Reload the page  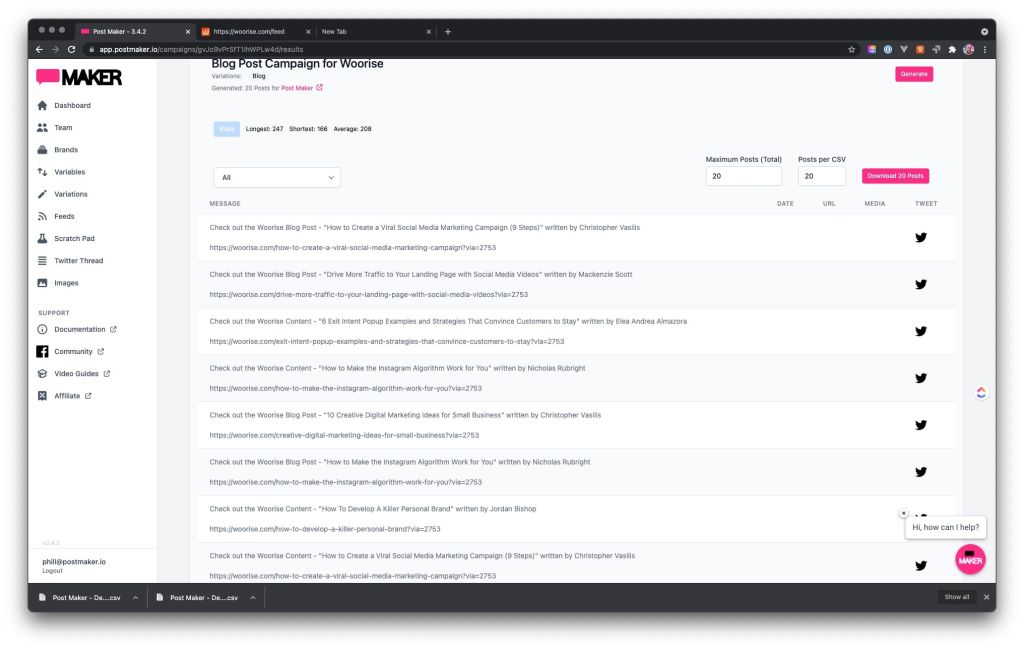pyautogui.click(x=71, y=50)
